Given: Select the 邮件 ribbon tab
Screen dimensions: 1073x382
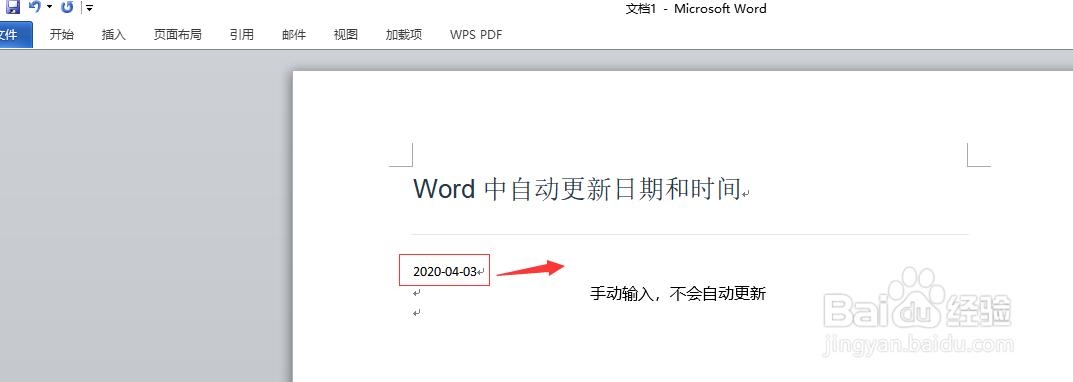Looking at the screenshot, I should click(294, 34).
